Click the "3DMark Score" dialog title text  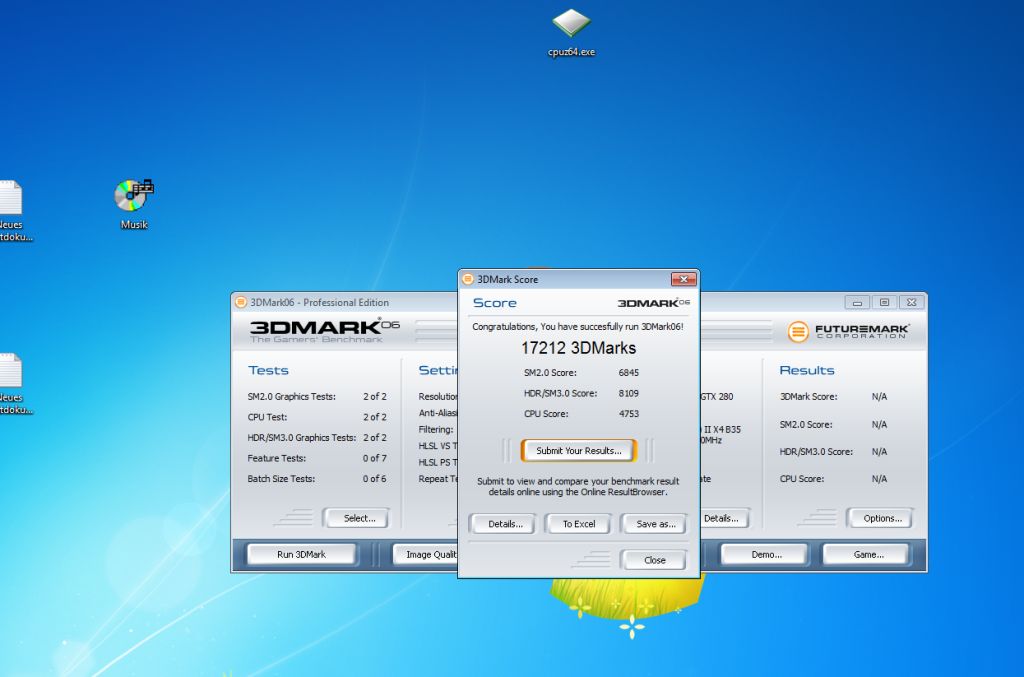point(507,279)
